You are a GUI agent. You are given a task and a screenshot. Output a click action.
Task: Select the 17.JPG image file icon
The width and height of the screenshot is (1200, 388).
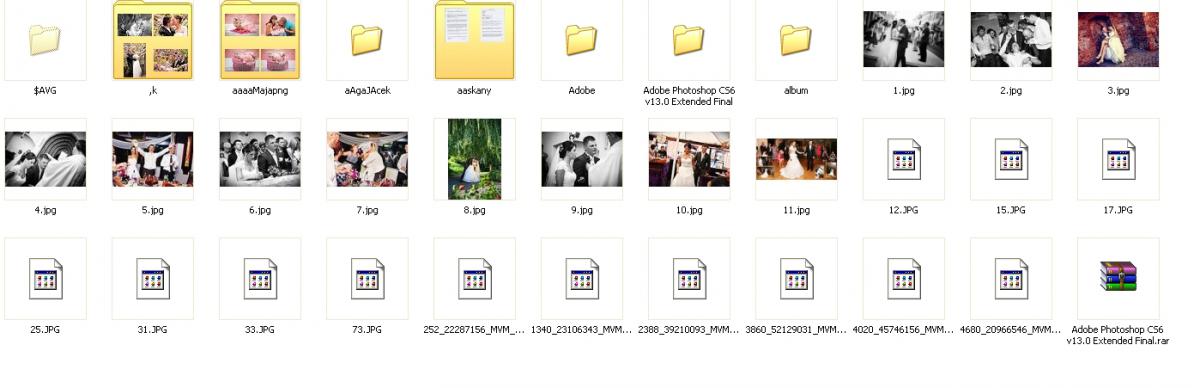(1118, 159)
